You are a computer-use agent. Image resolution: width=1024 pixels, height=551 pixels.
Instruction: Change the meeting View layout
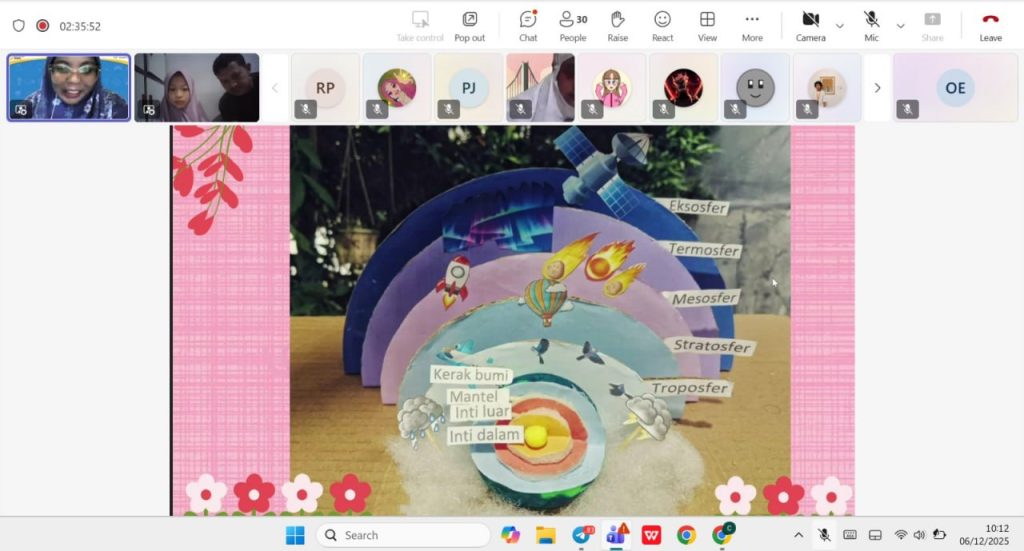tap(707, 25)
